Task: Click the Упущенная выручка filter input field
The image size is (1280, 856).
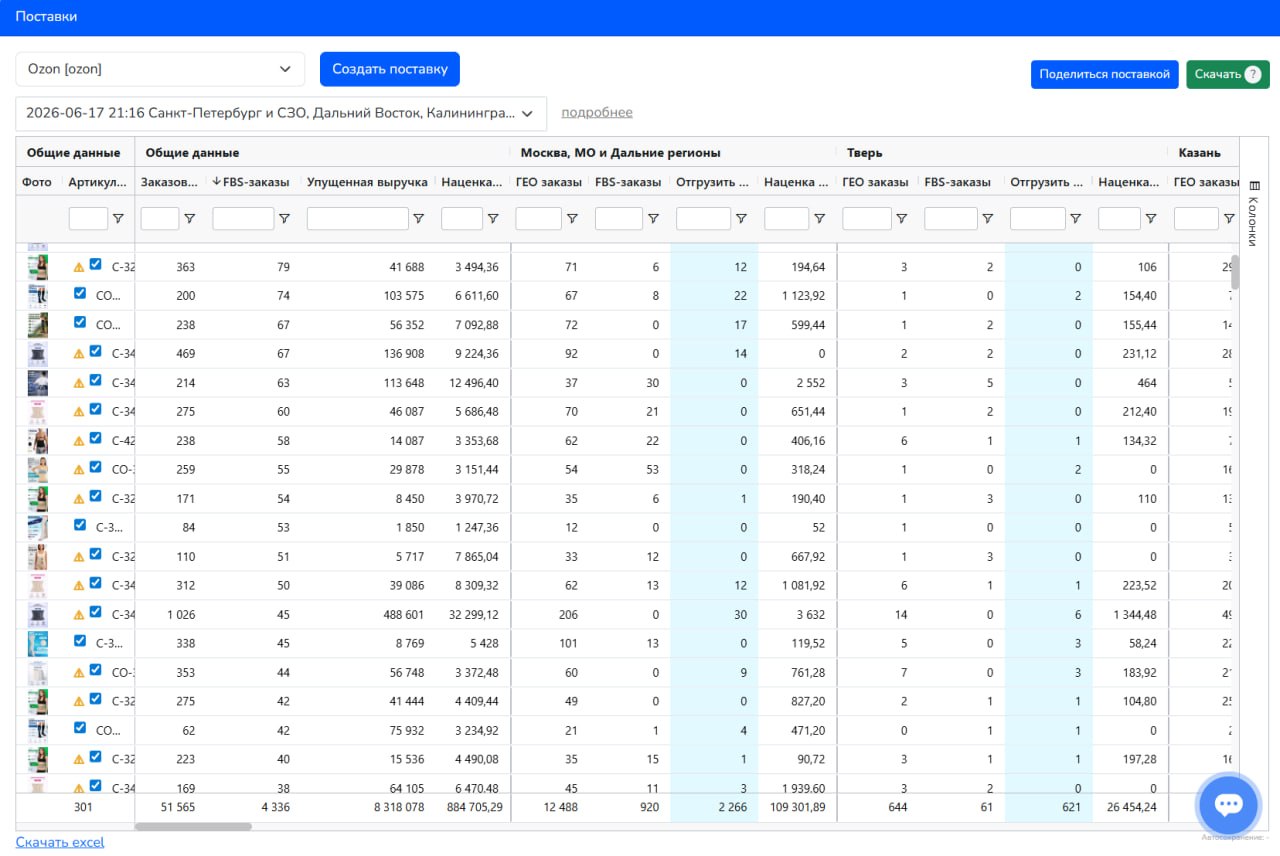Action: [x=358, y=219]
